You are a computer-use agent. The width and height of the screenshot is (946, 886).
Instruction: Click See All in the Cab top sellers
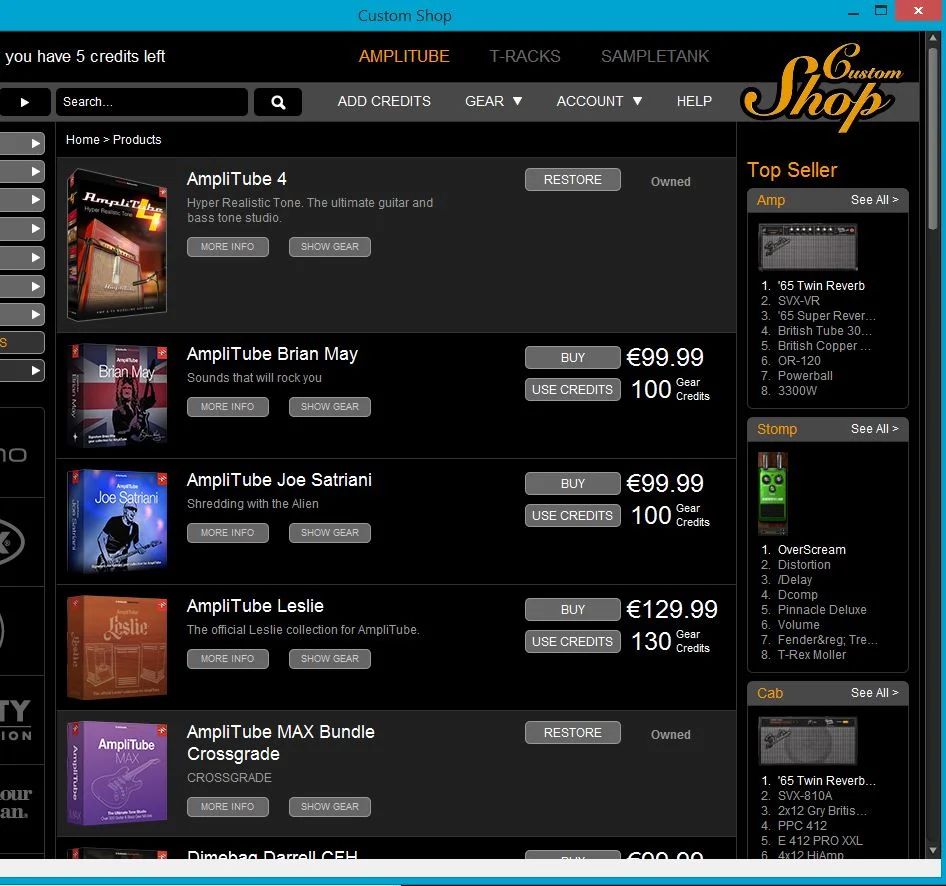click(874, 693)
